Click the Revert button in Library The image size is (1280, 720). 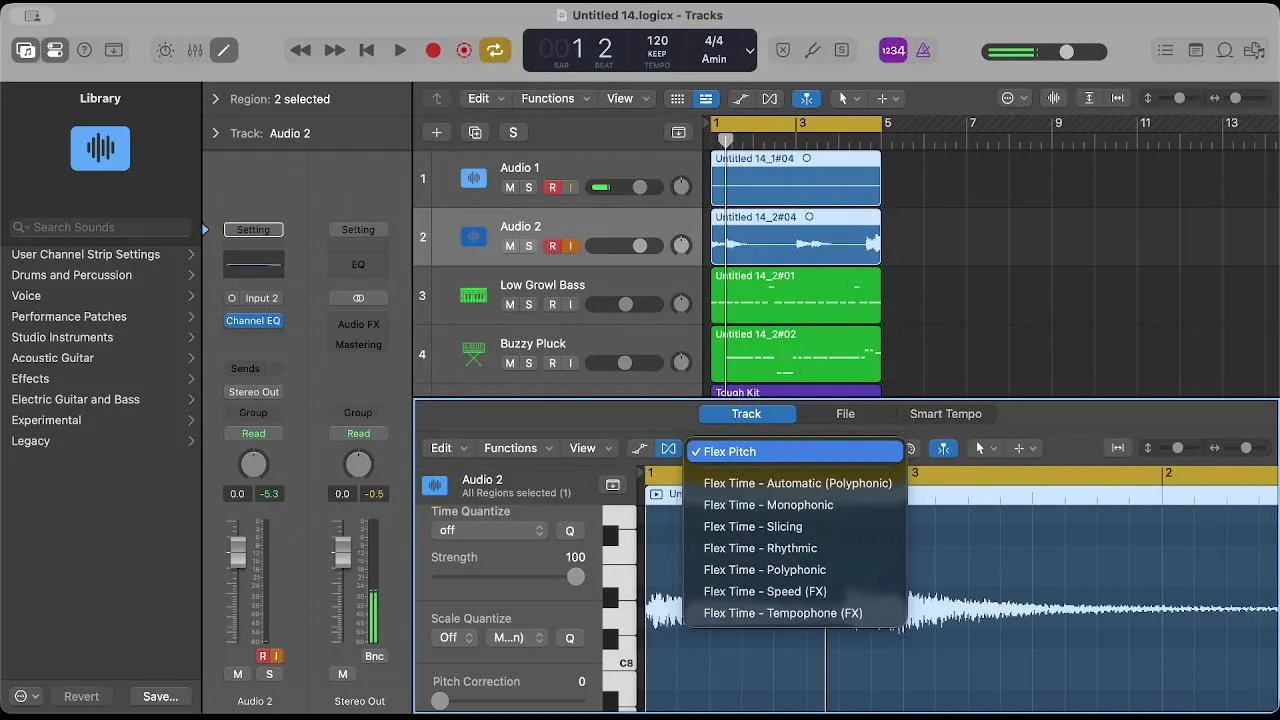coord(81,696)
